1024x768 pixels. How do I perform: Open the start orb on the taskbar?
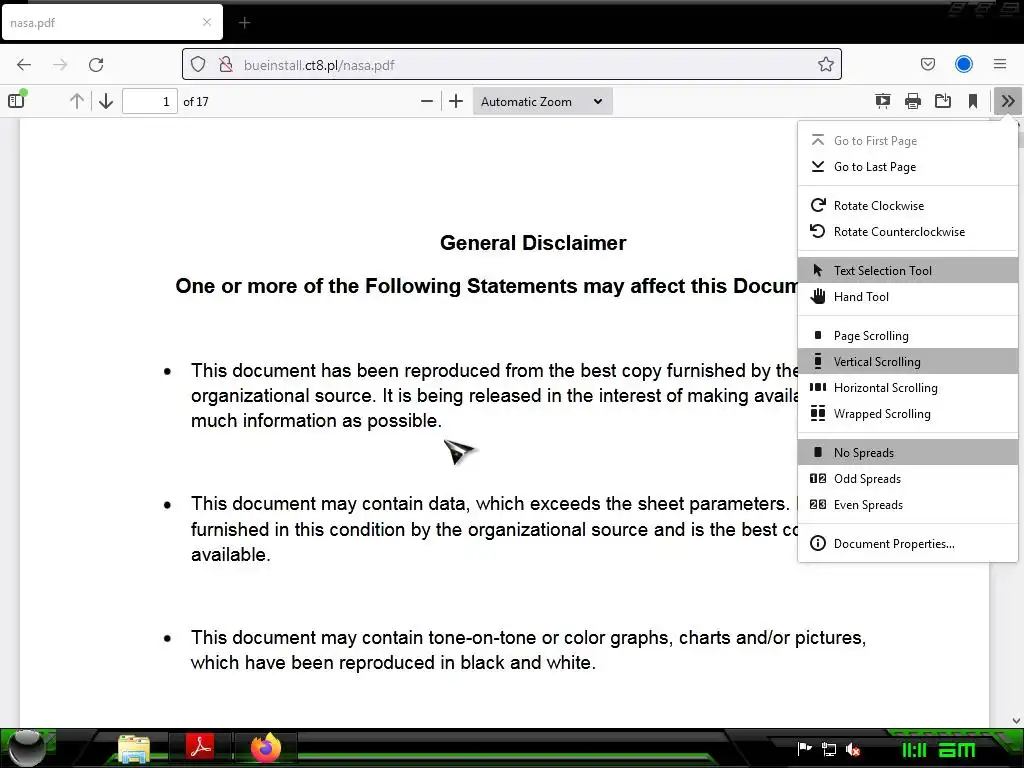pyautogui.click(x=29, y=747)
